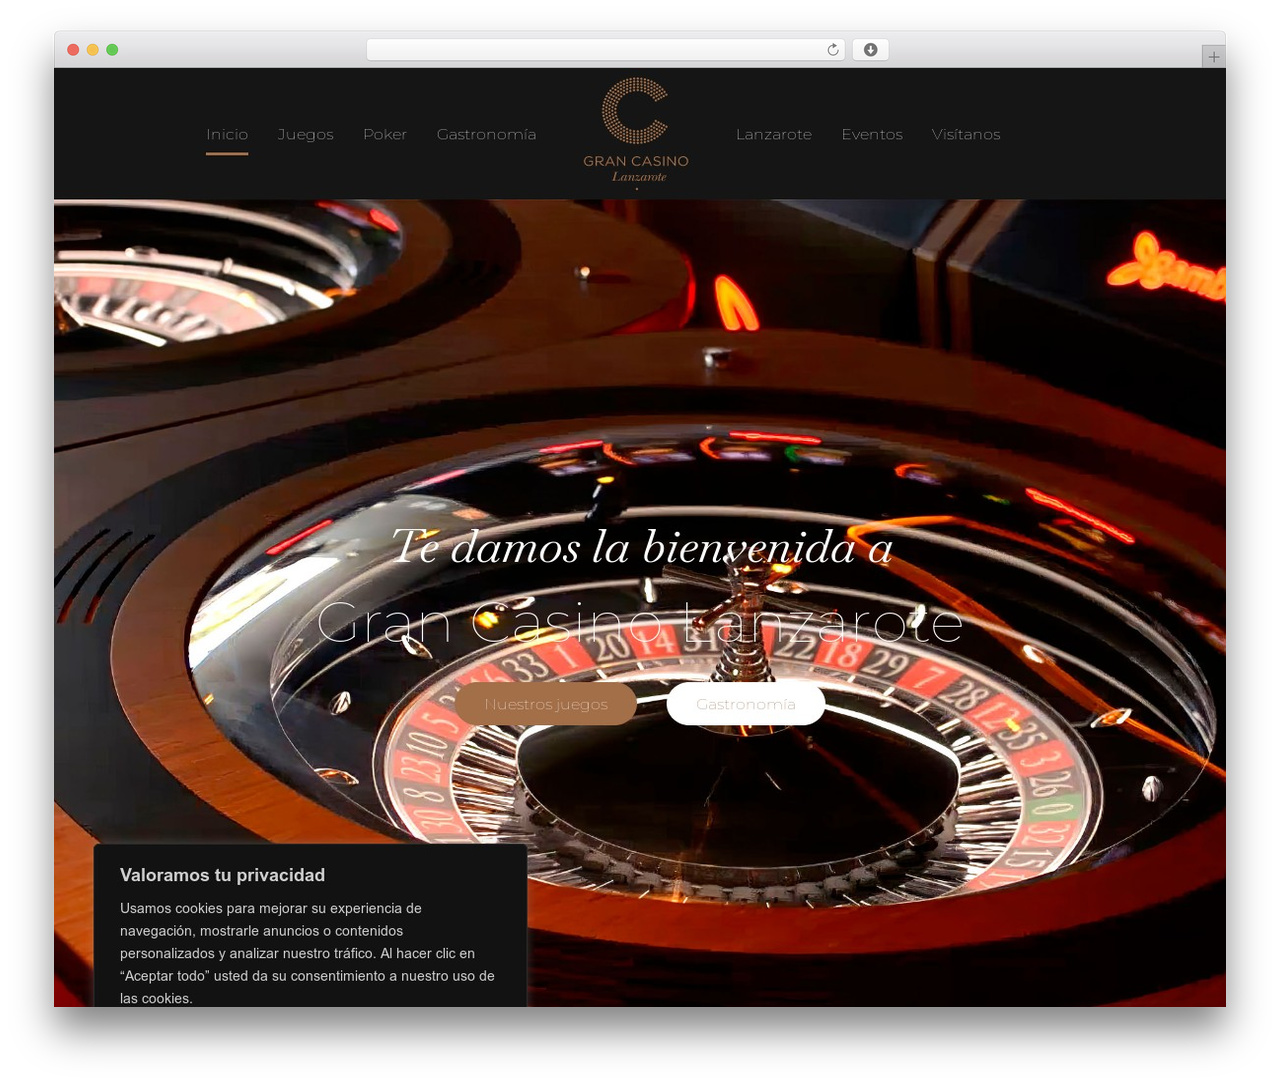
Task: Open the Eventos menu item
Action: [872, 134]
